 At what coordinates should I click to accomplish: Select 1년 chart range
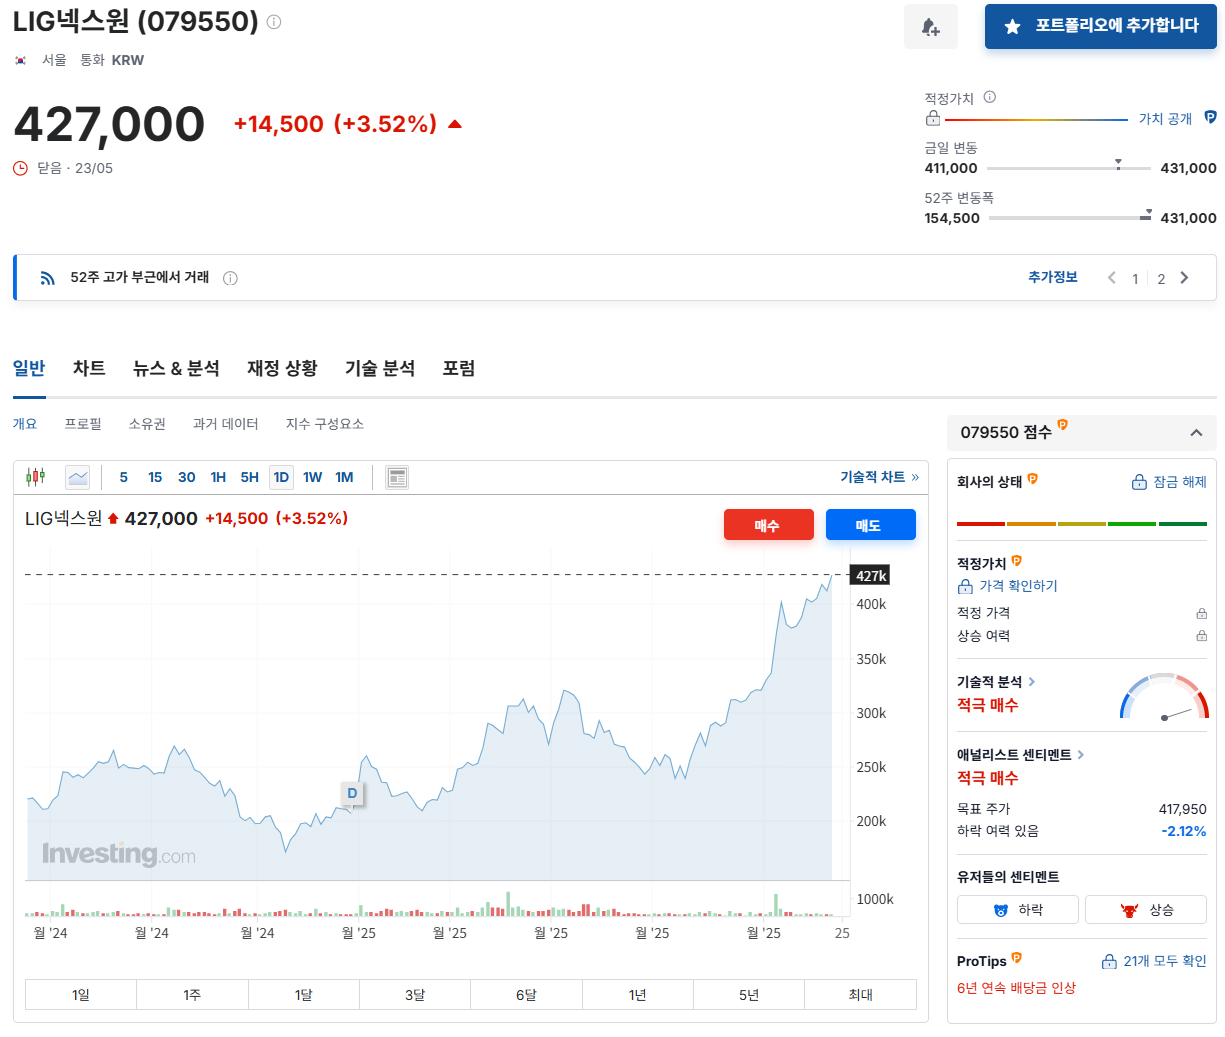coord(637,995)
